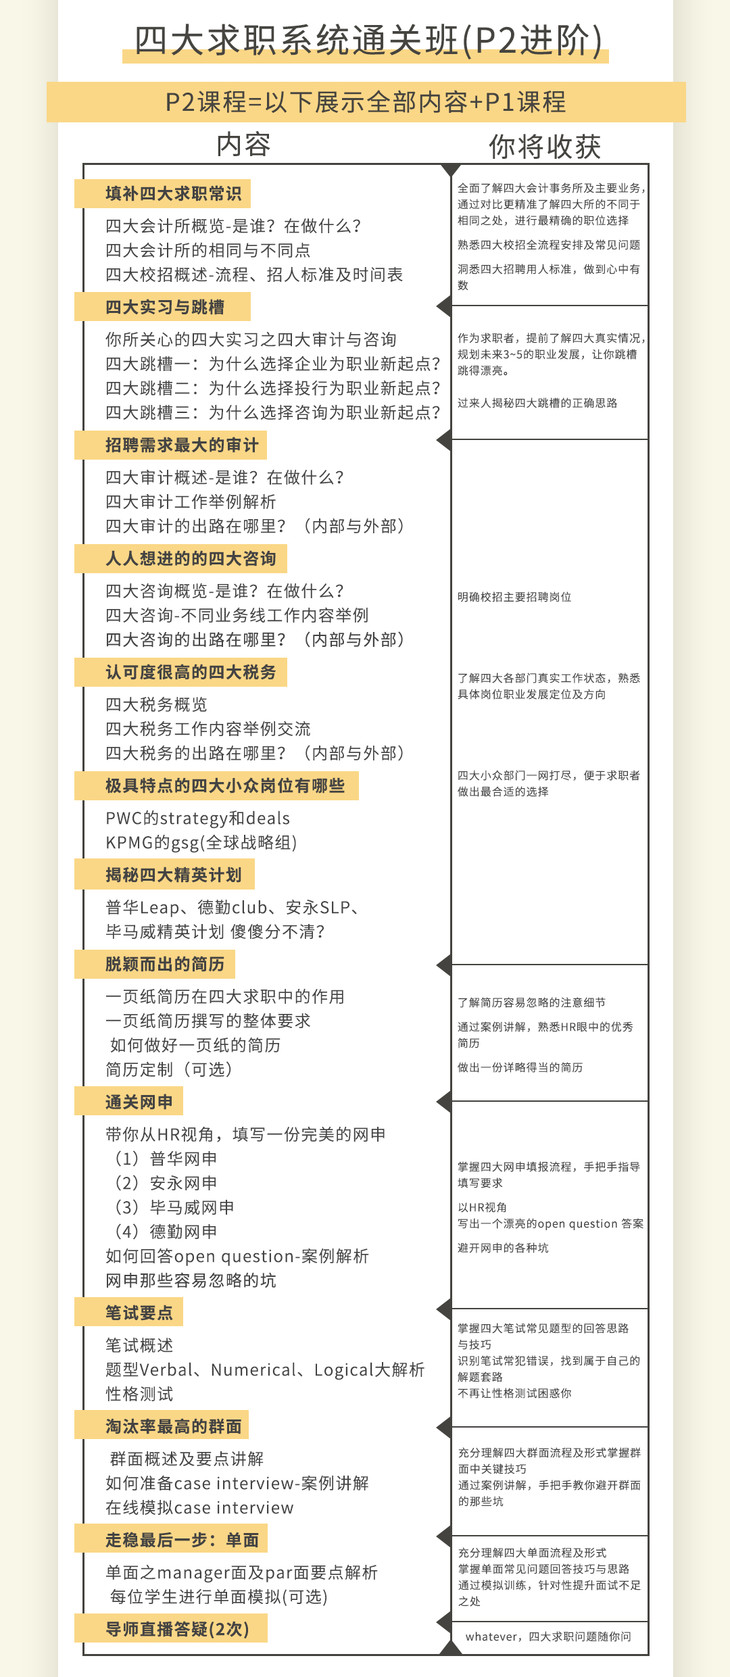
Task: Click the 简历定制（可选） line item
Action: coord(170,1069)
